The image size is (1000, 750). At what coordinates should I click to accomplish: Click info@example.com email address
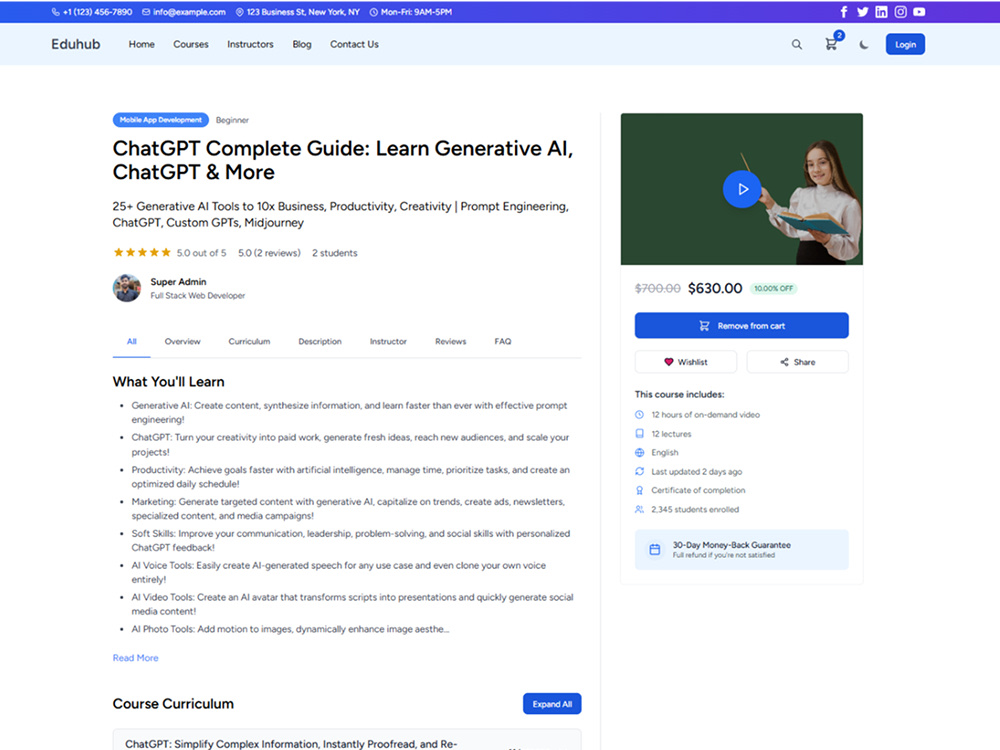click(x=189, y=12)
